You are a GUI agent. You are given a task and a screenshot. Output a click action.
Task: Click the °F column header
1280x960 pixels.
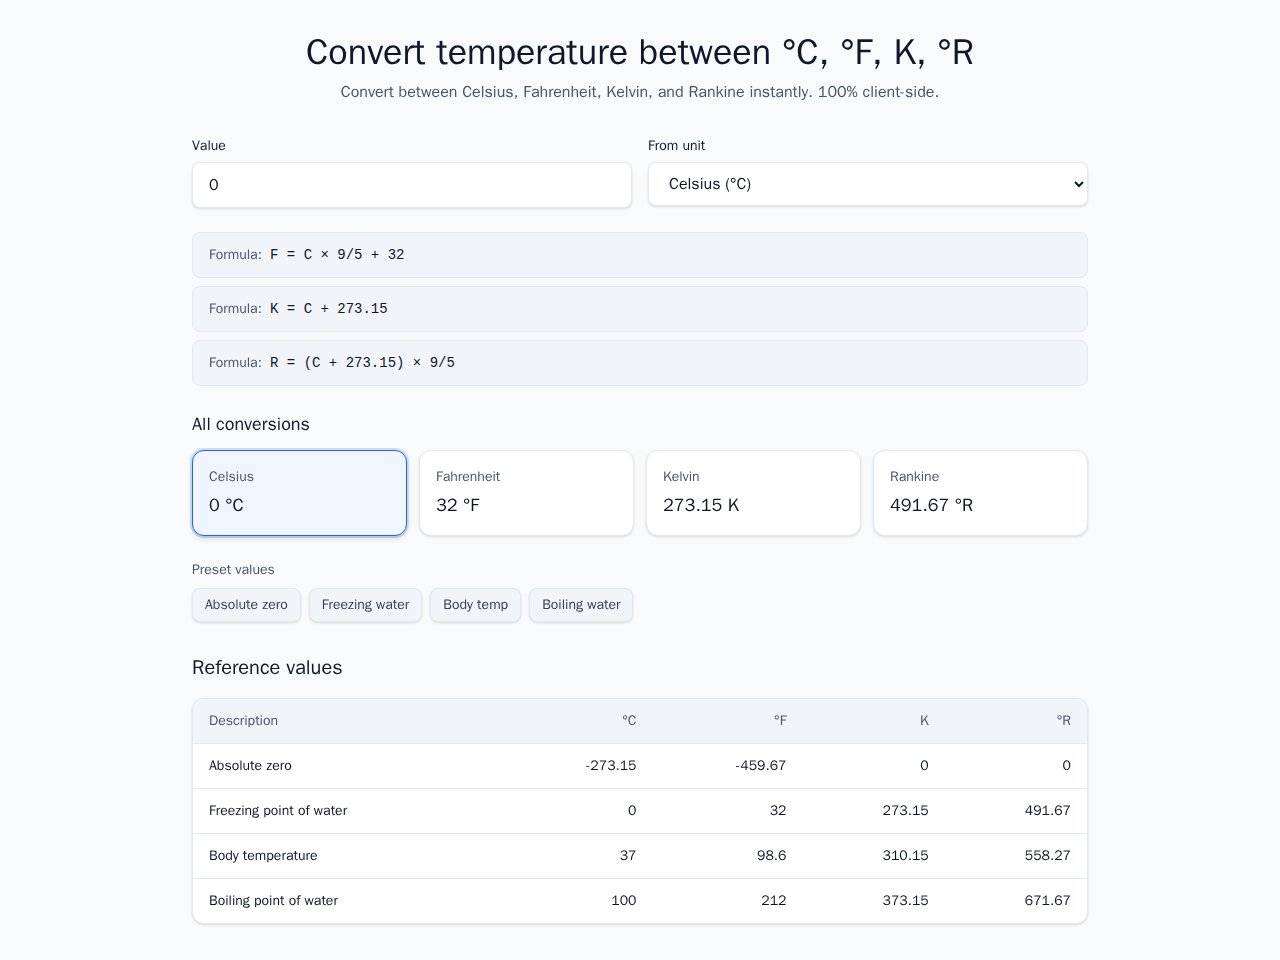pos(780,721)
